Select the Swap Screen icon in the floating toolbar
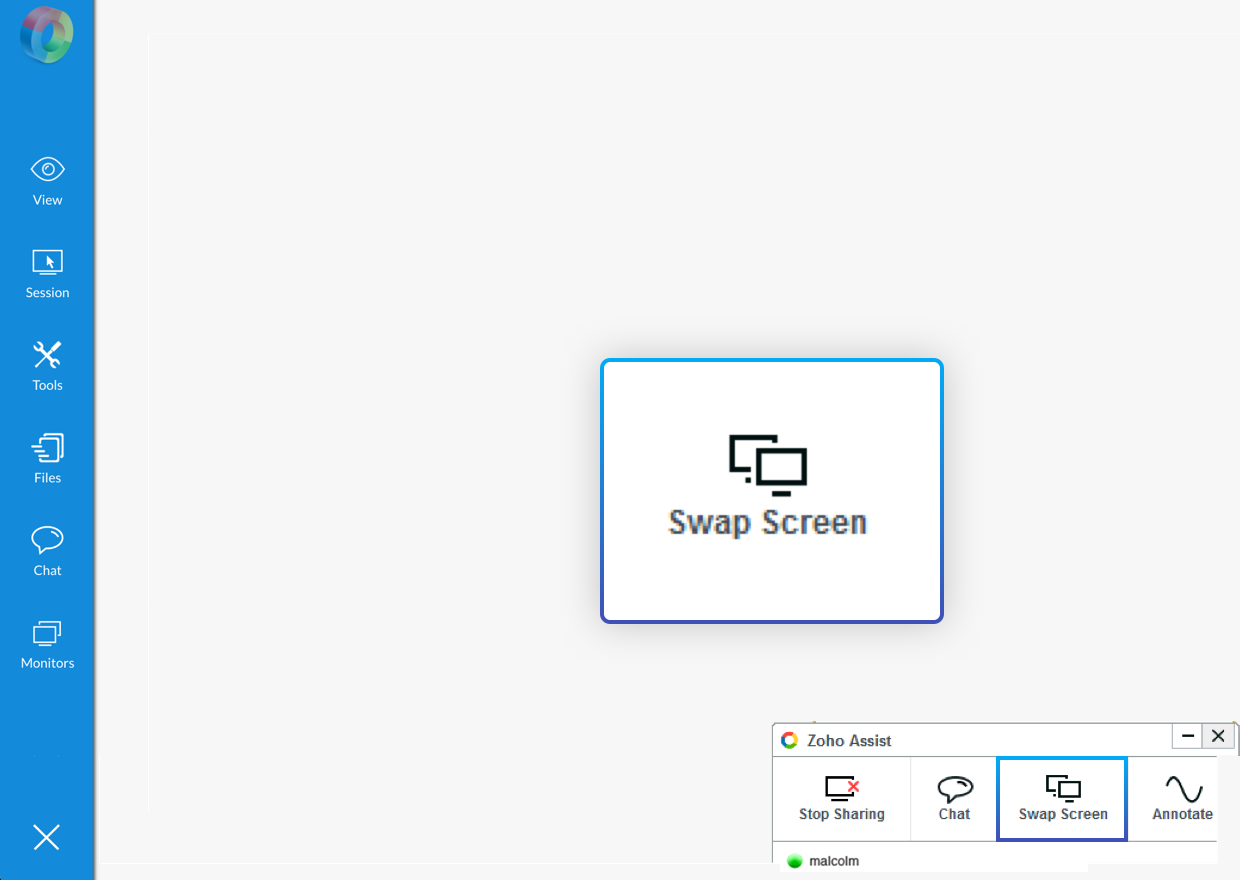The width and height of the screenshot is (1240, 880). [x=1062, y=797]
